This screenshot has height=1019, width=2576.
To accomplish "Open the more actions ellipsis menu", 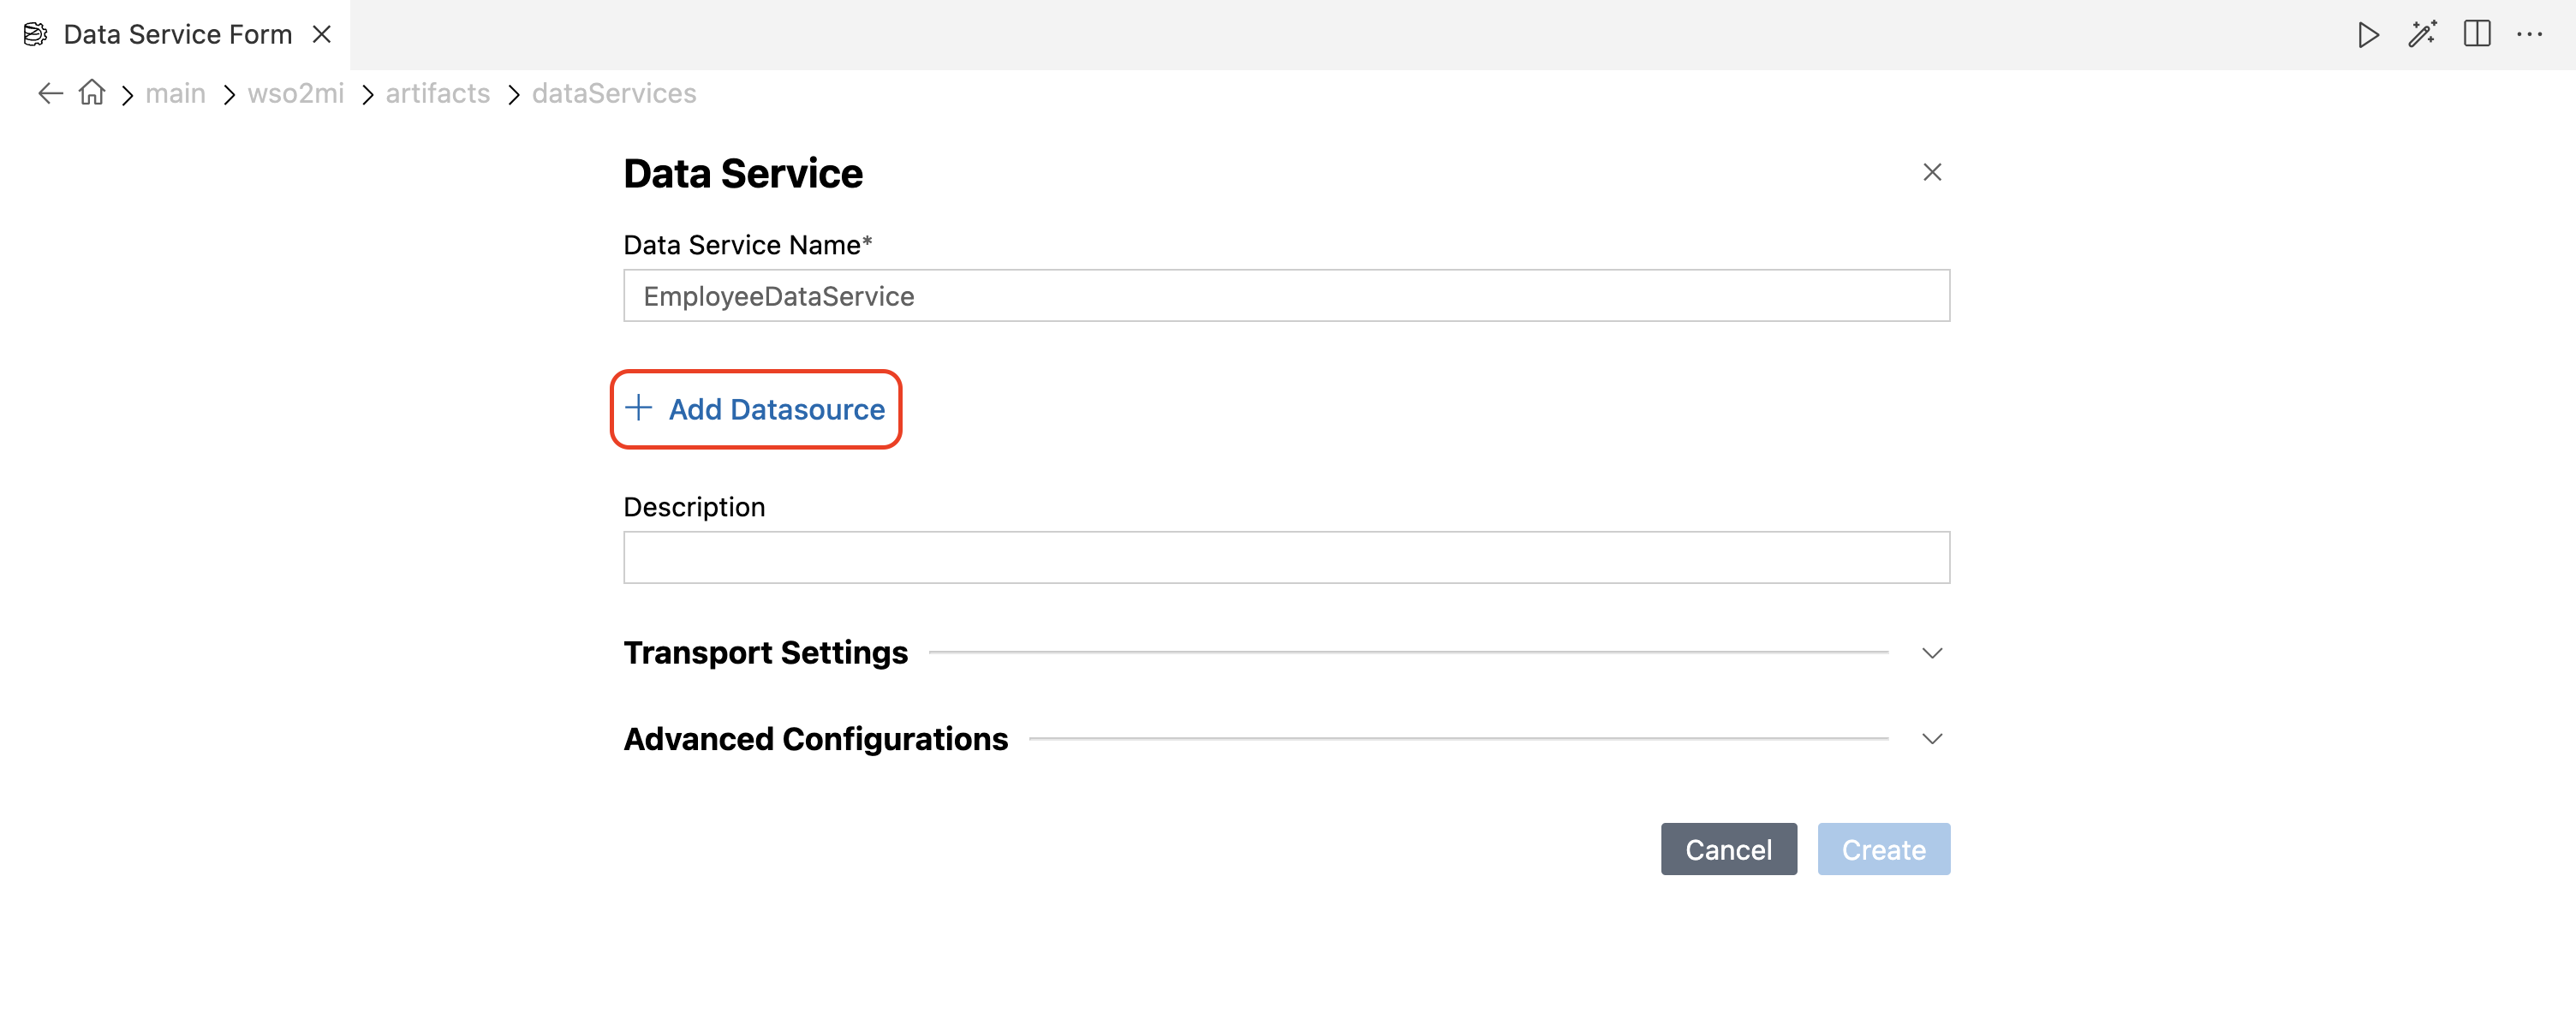I will (x=2529, y=35).
